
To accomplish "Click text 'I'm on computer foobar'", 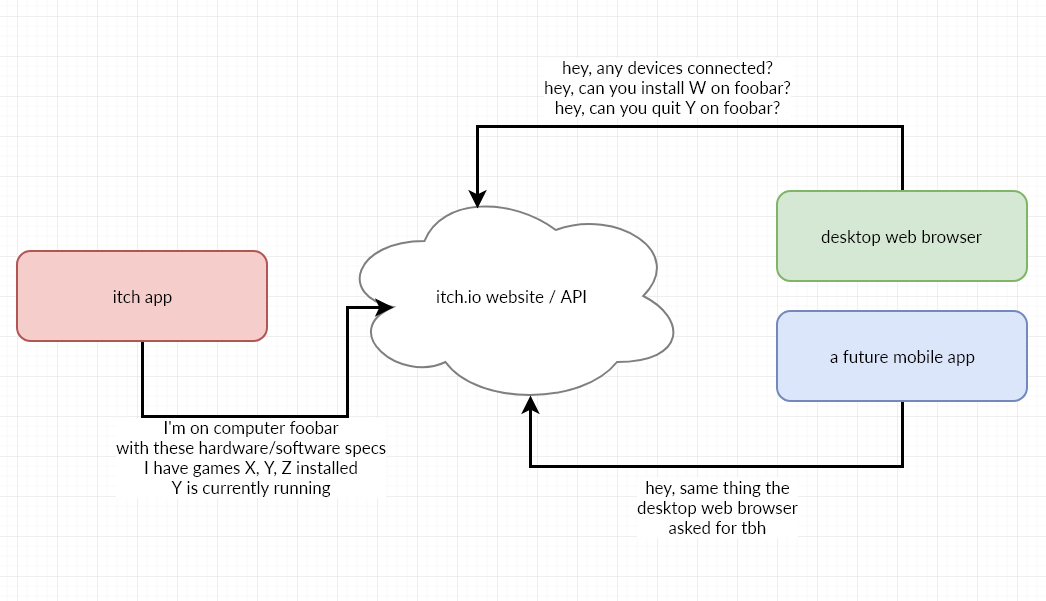I will coord(251,428).
